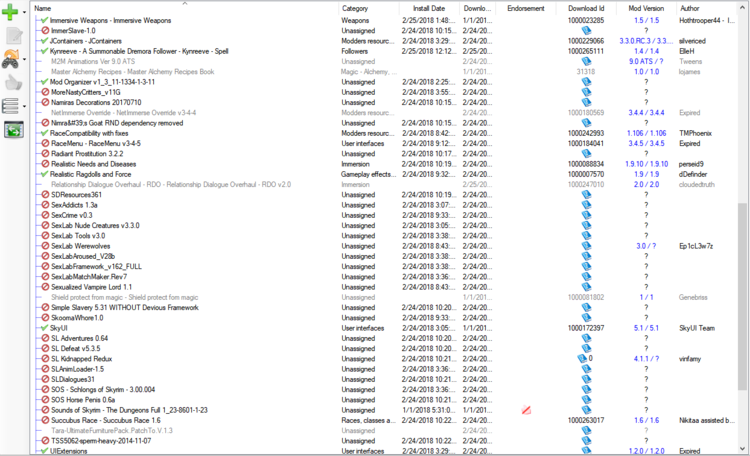Click green check icon for RaceCompatibility with fixes
Image resolution: width=750 pixels, height=456 pixels.
tap(44, 133)
